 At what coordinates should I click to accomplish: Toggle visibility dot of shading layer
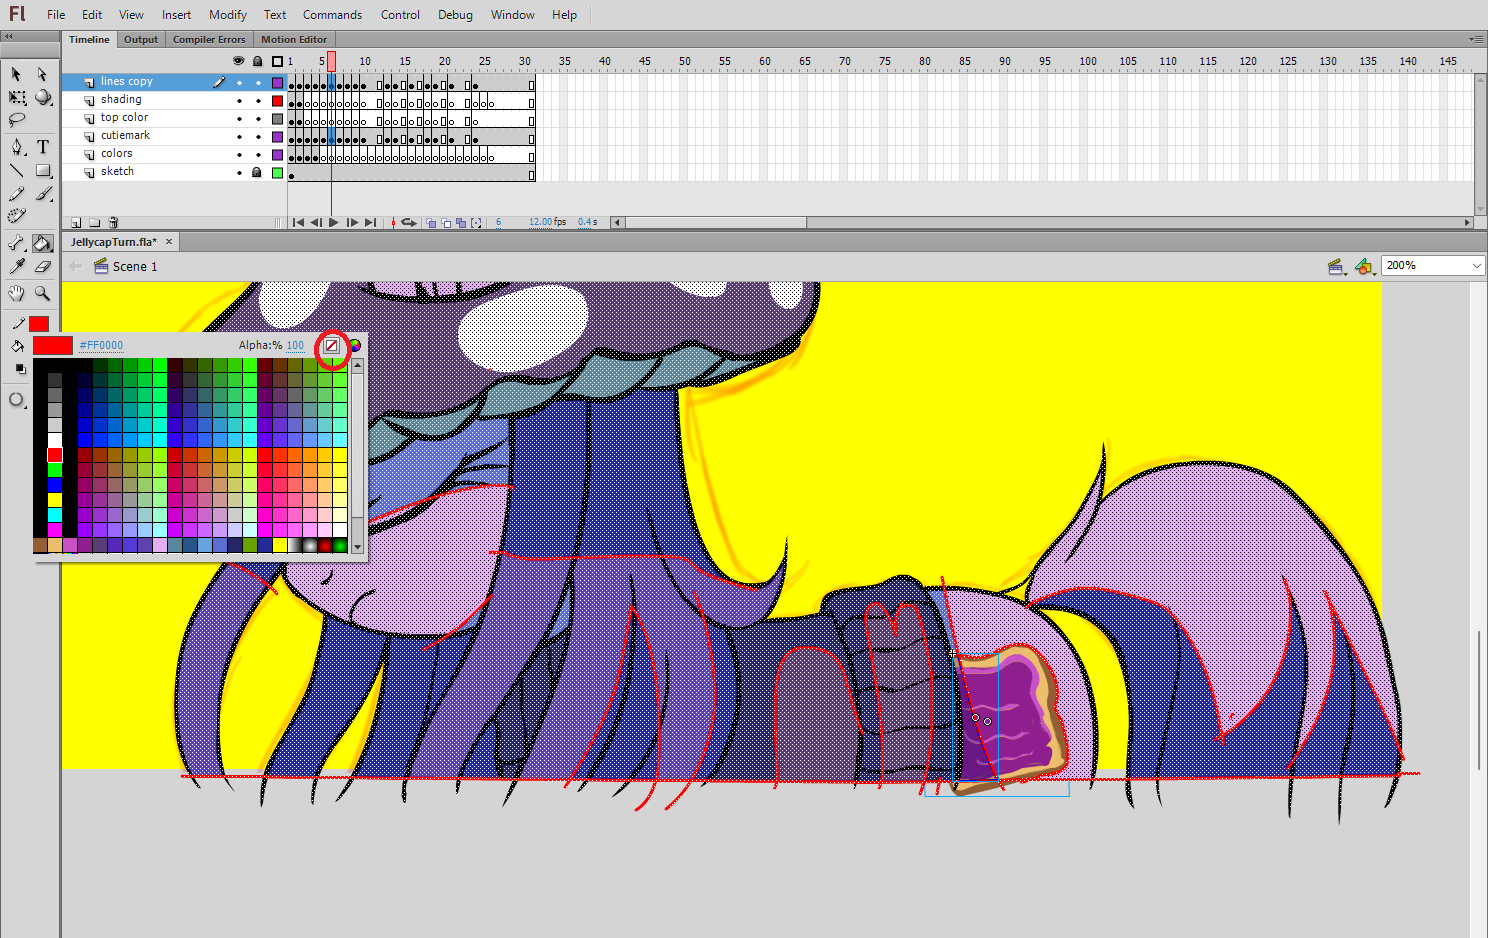click(x=239, y=100)
